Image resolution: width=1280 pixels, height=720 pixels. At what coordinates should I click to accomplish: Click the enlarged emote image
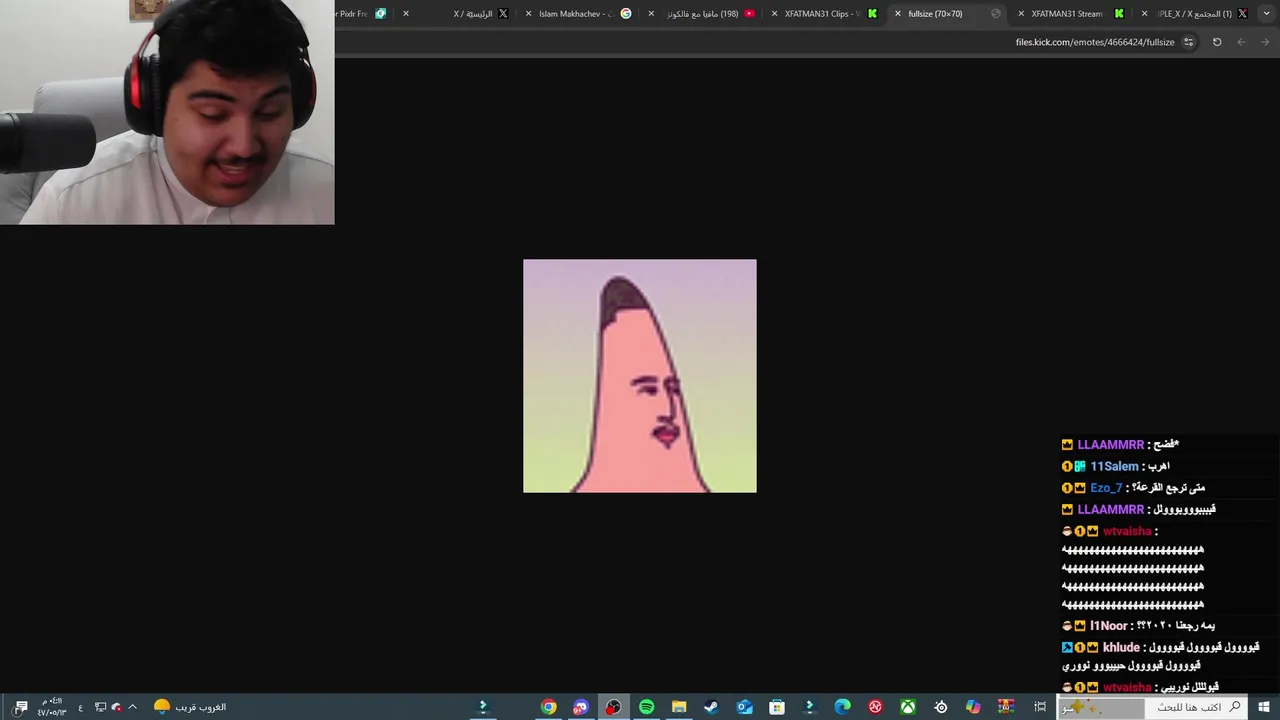[640, 376]
